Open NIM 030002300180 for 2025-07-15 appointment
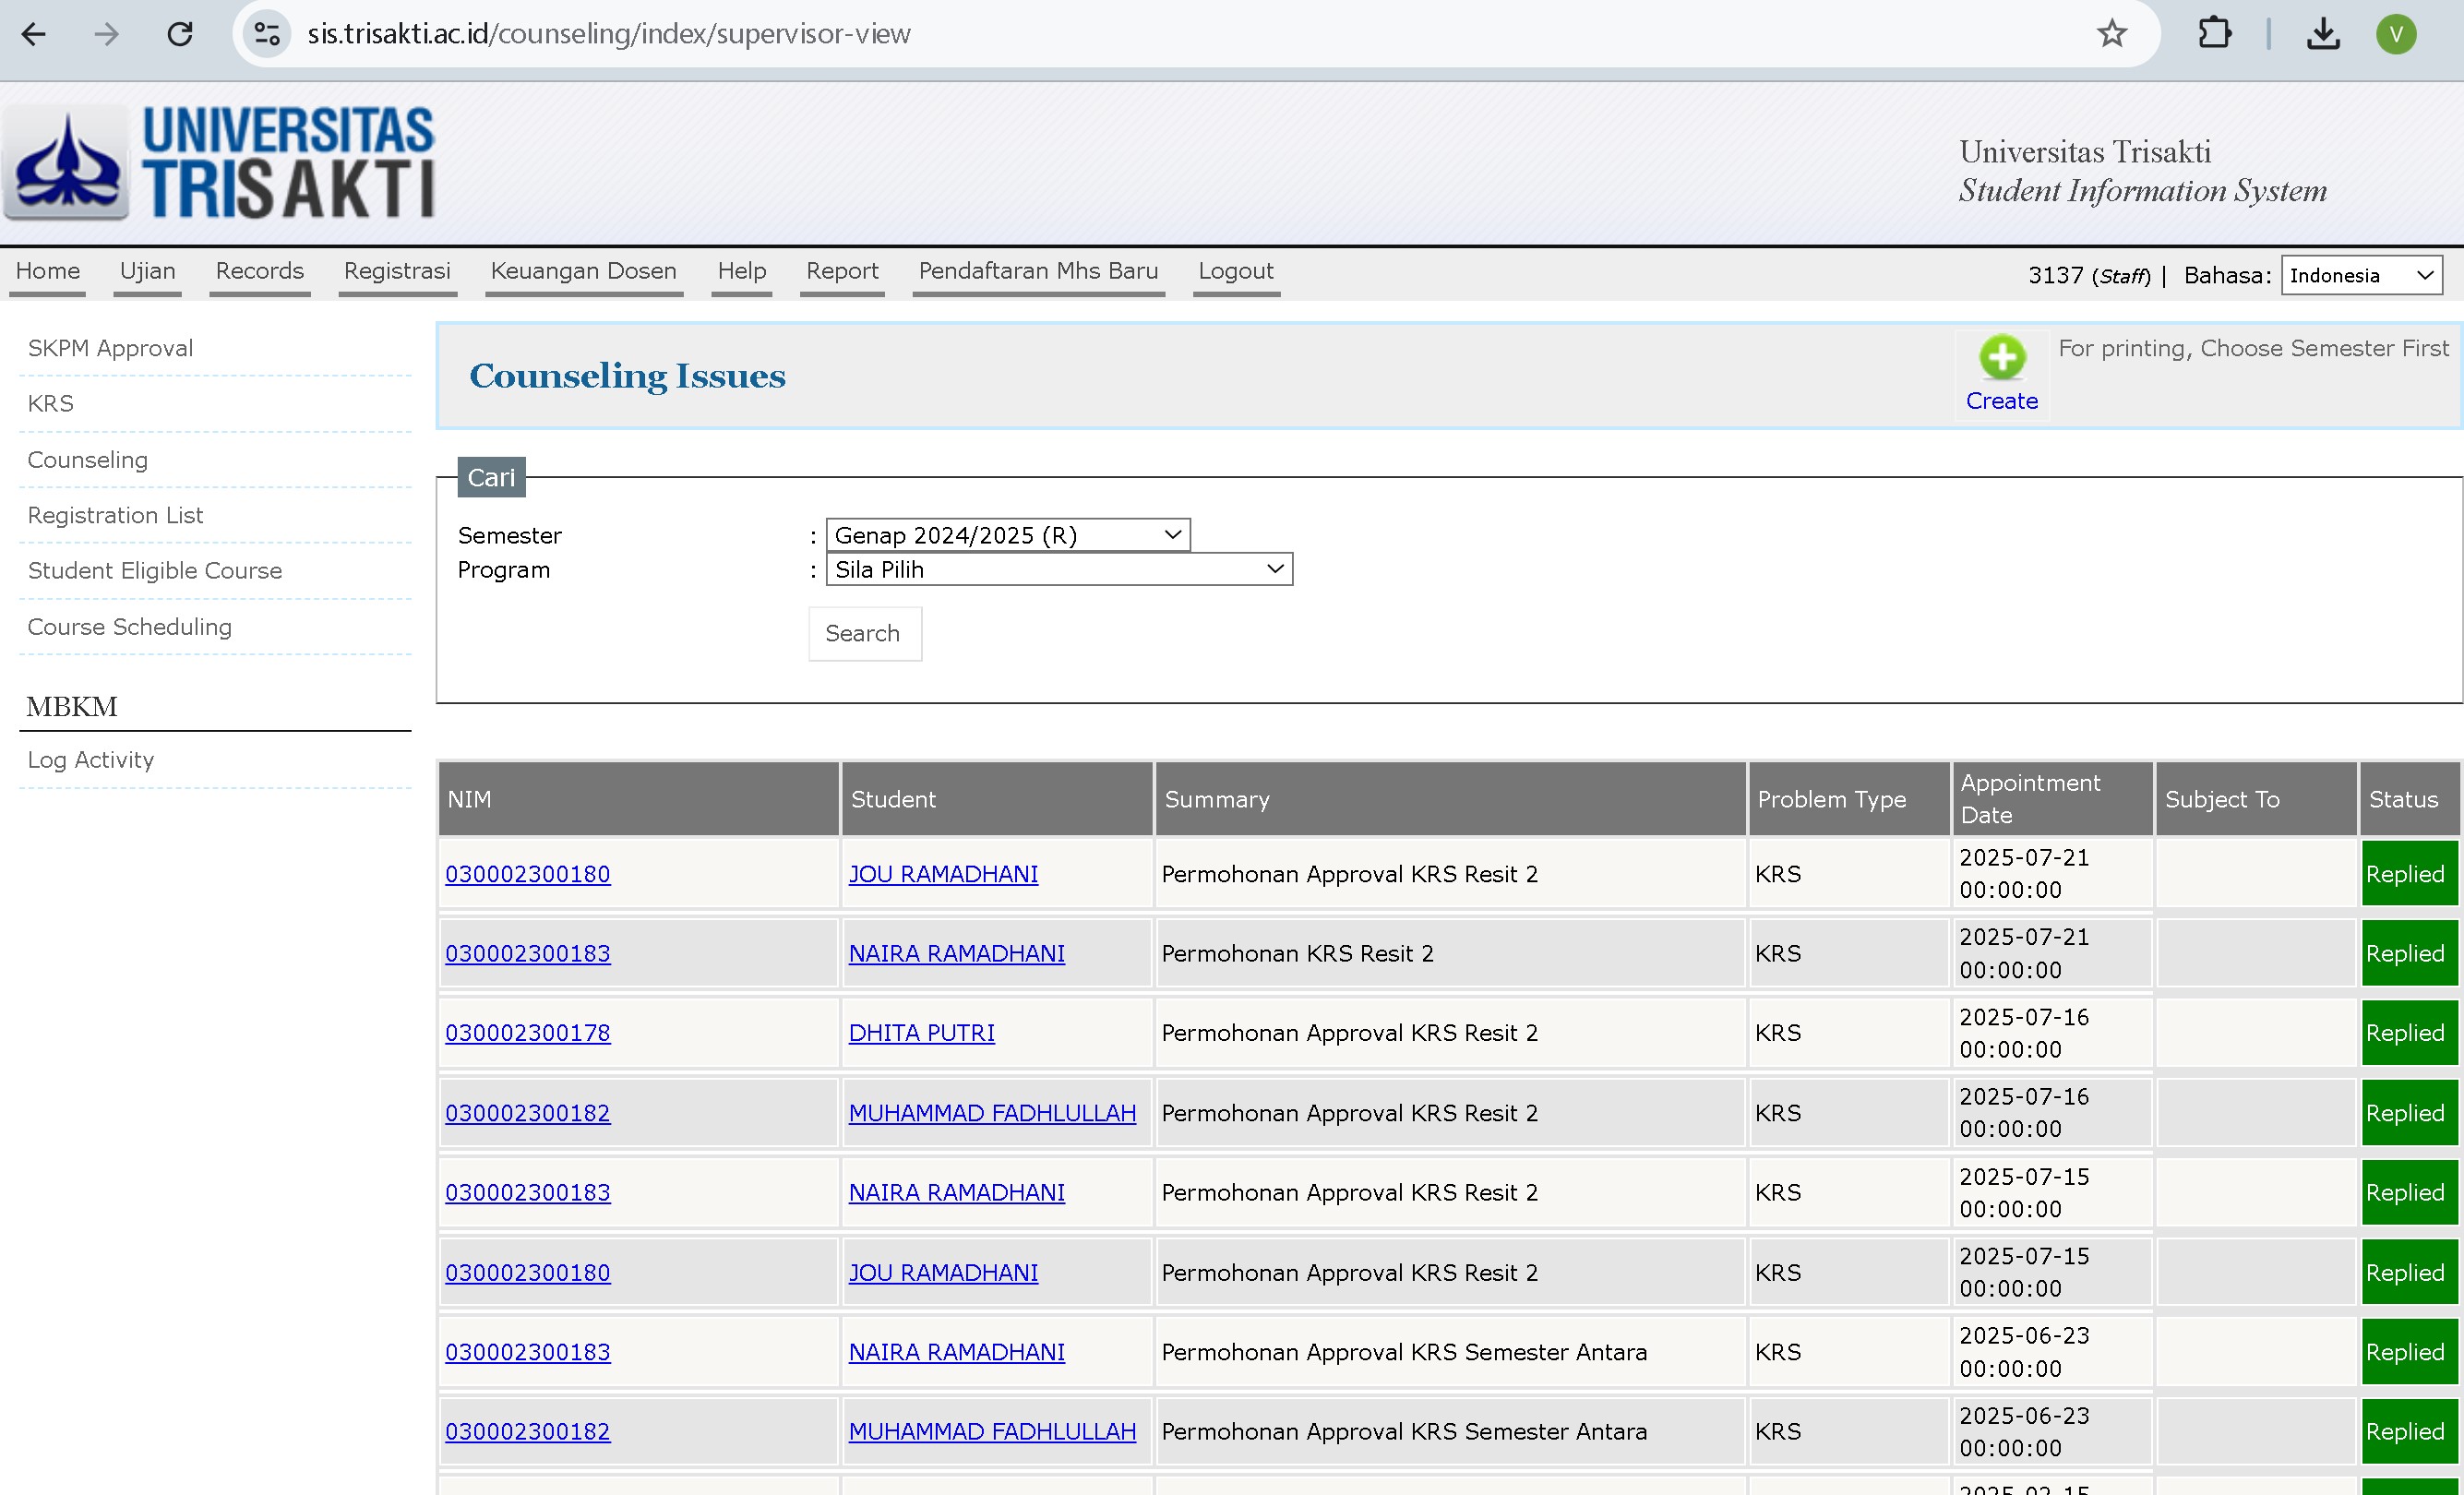2464x1495 pixels. (x=527, y=1272)
